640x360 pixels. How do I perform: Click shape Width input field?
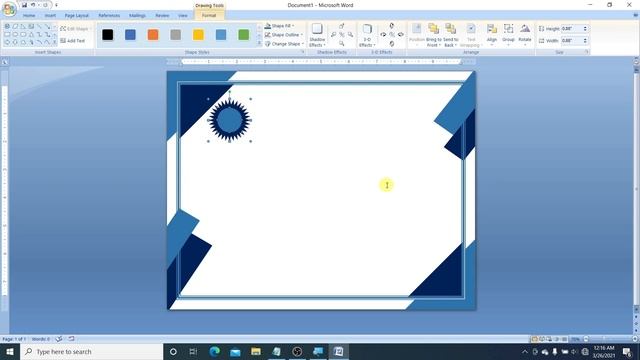pos(571,40)
